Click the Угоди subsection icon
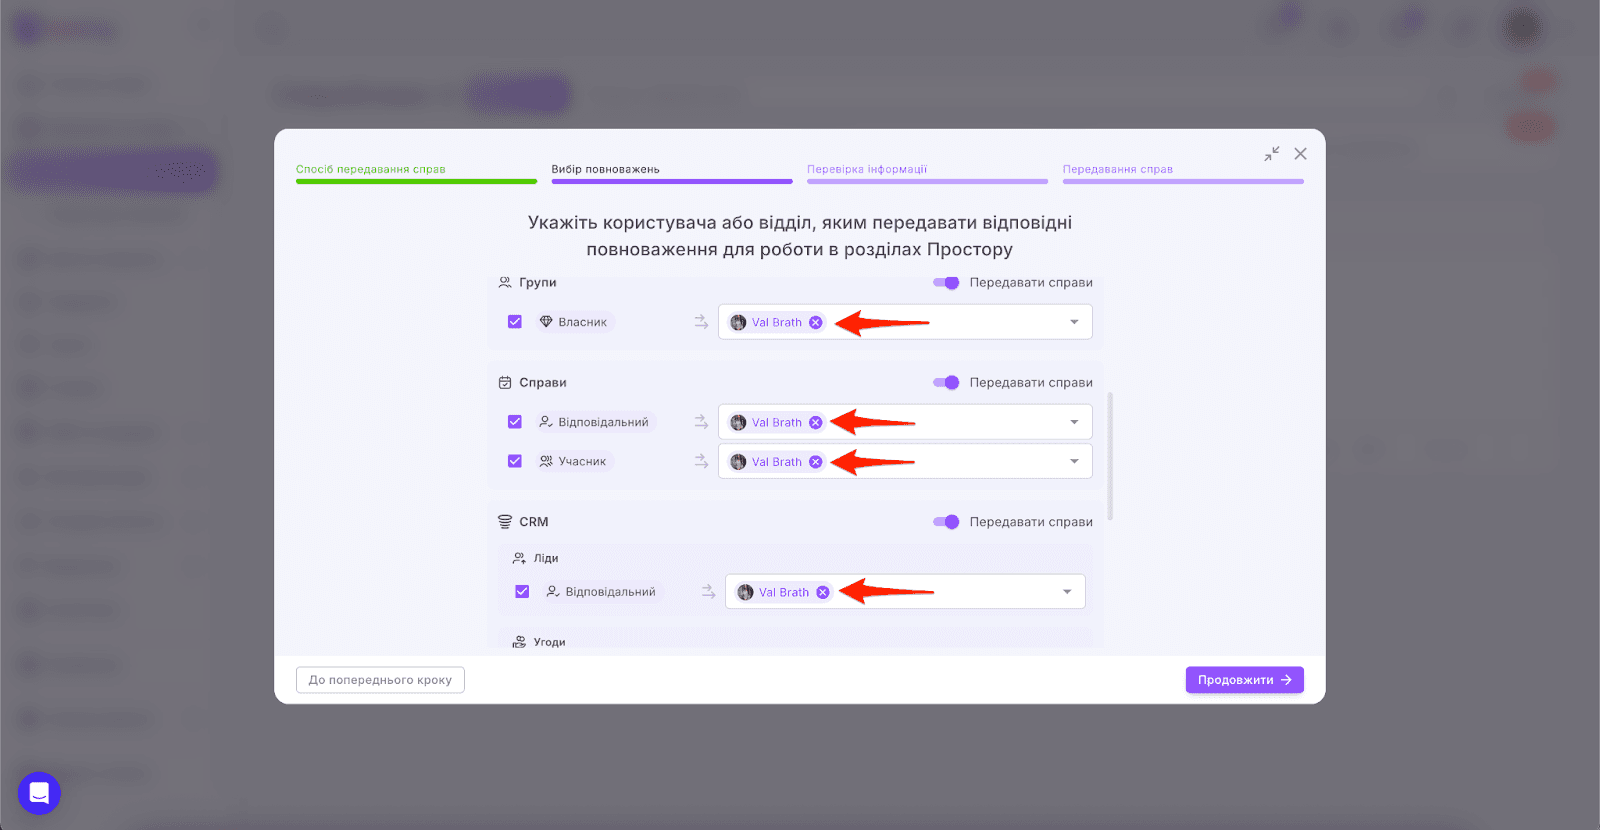Image resolution: width=1600 pixels, height=830 pixels. (x=519, y=642)
